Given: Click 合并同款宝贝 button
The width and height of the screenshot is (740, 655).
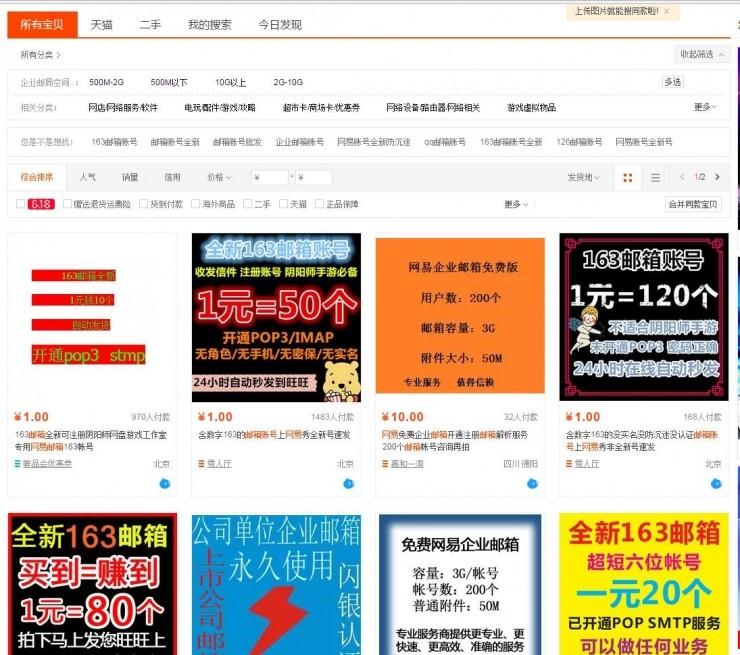Looking at the screenshot, I should pos(693,204).
